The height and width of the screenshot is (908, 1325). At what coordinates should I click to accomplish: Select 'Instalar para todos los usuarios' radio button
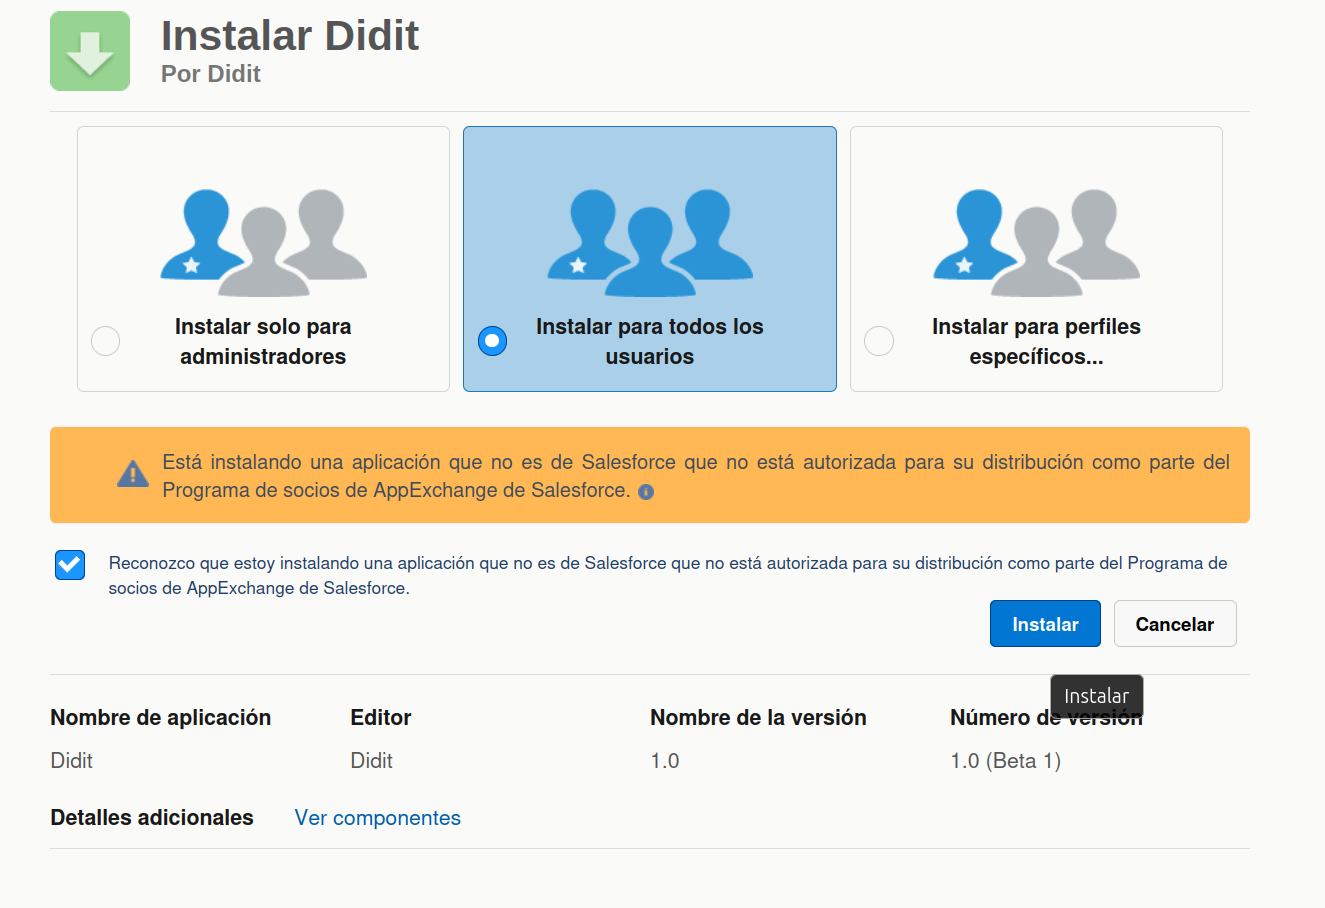tap(492, 341)
